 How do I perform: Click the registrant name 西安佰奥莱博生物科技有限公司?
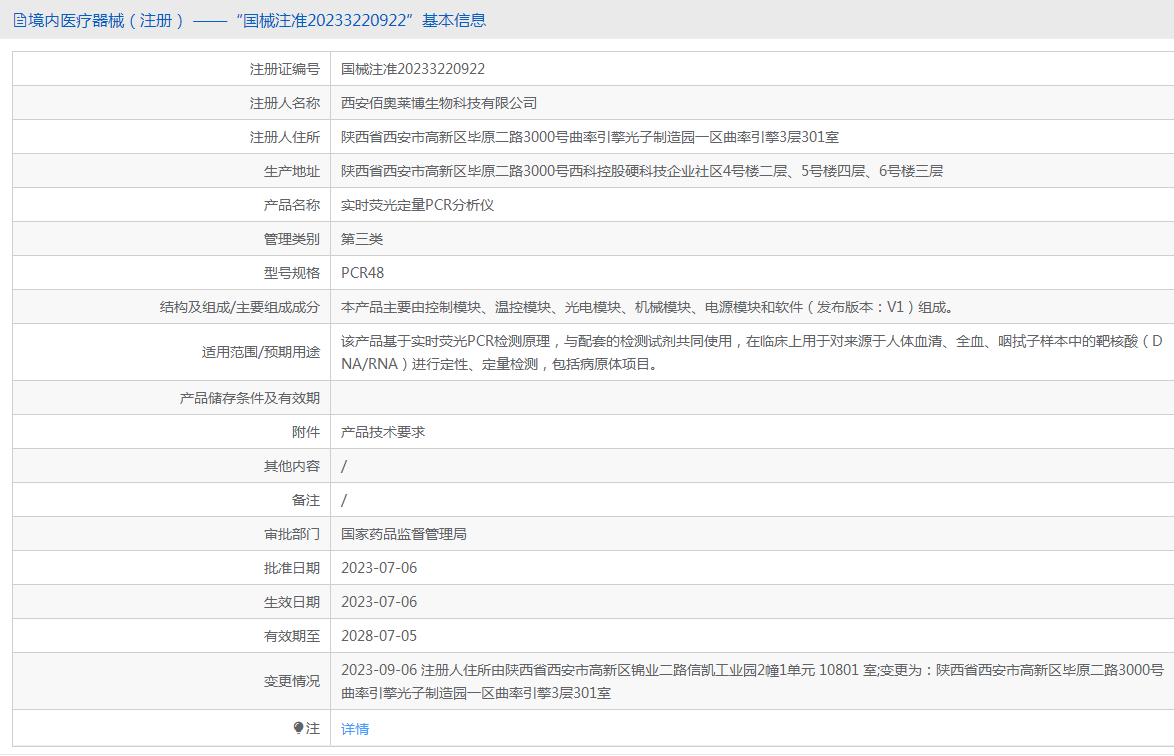tap(439, 103)
